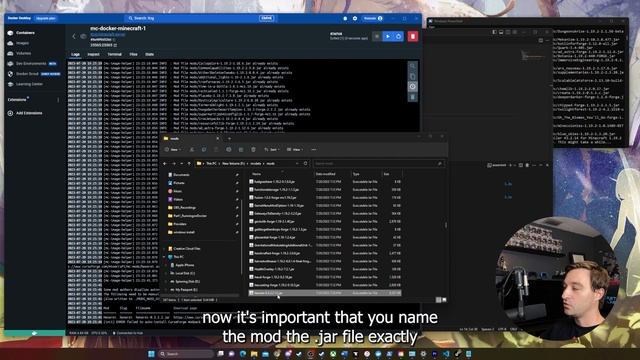Open the View dropdown in File Explorer
The image size is (640, 360).
pos(294,150)
